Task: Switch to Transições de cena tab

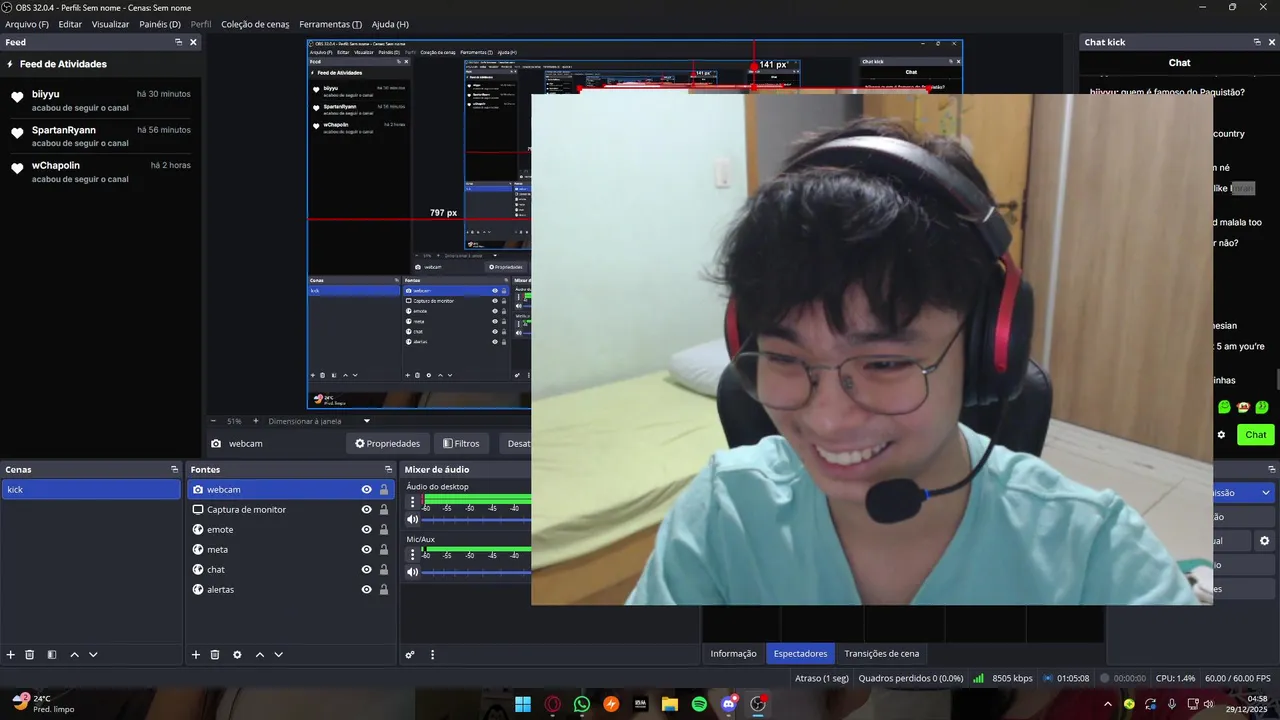Action: coord(881,654)
